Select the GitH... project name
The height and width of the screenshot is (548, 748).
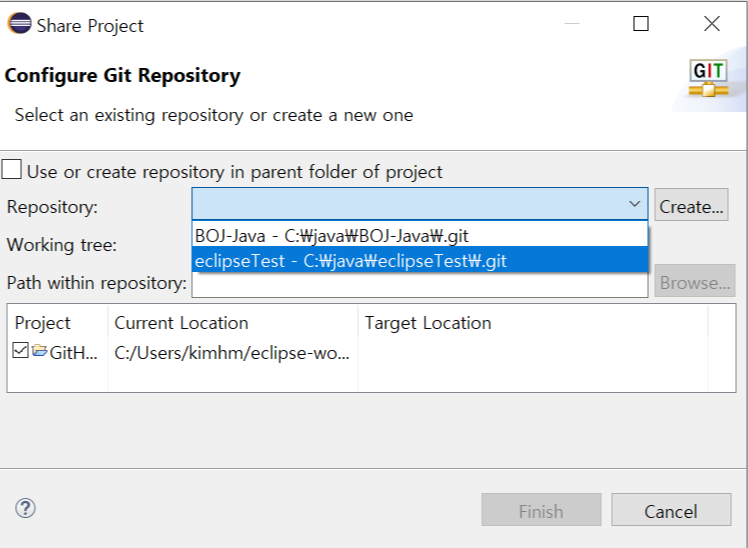click(x=73, y=353)
